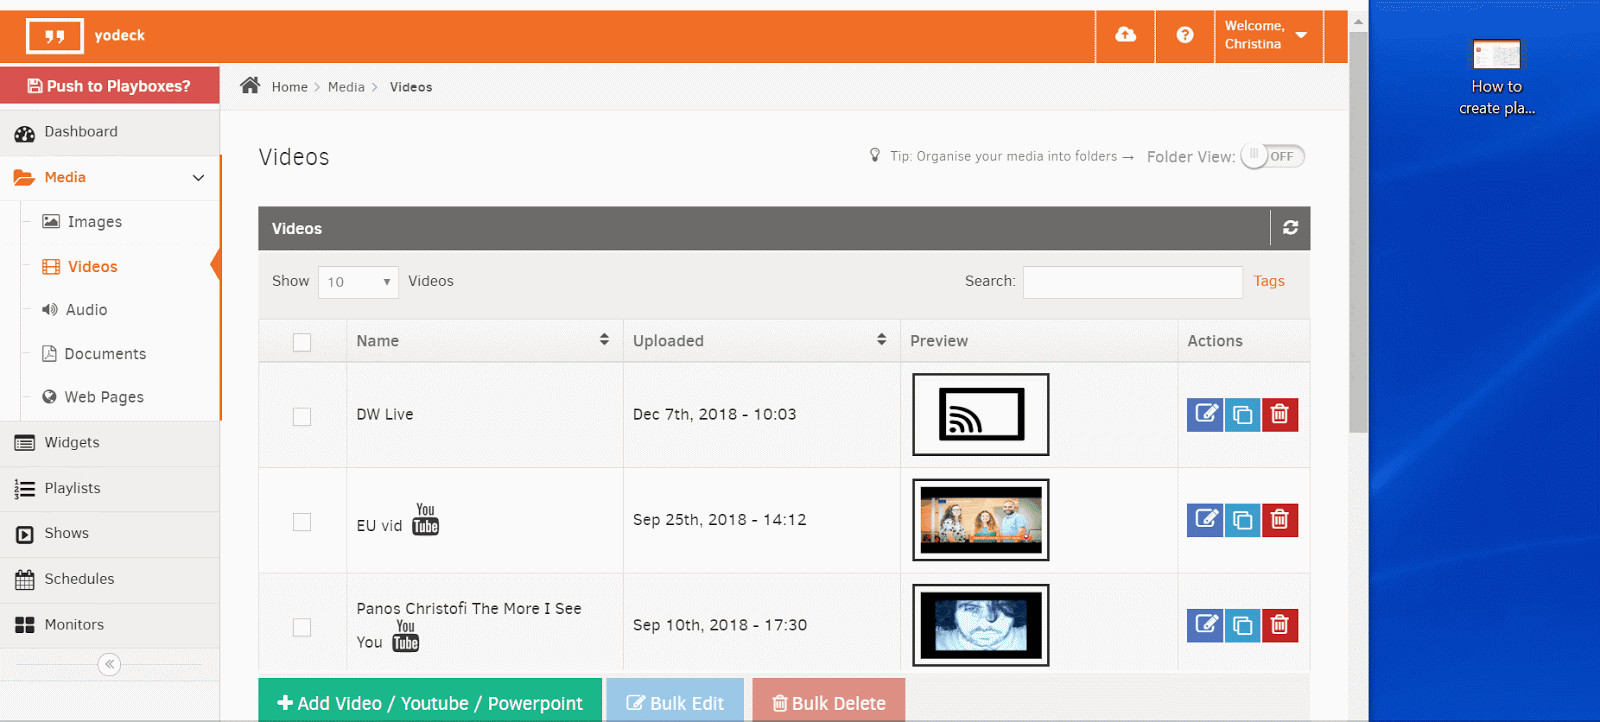The height and width of the screenshot is (722, 1600).
Task: Open Documents under Media
Action: (x=105, y=354)
